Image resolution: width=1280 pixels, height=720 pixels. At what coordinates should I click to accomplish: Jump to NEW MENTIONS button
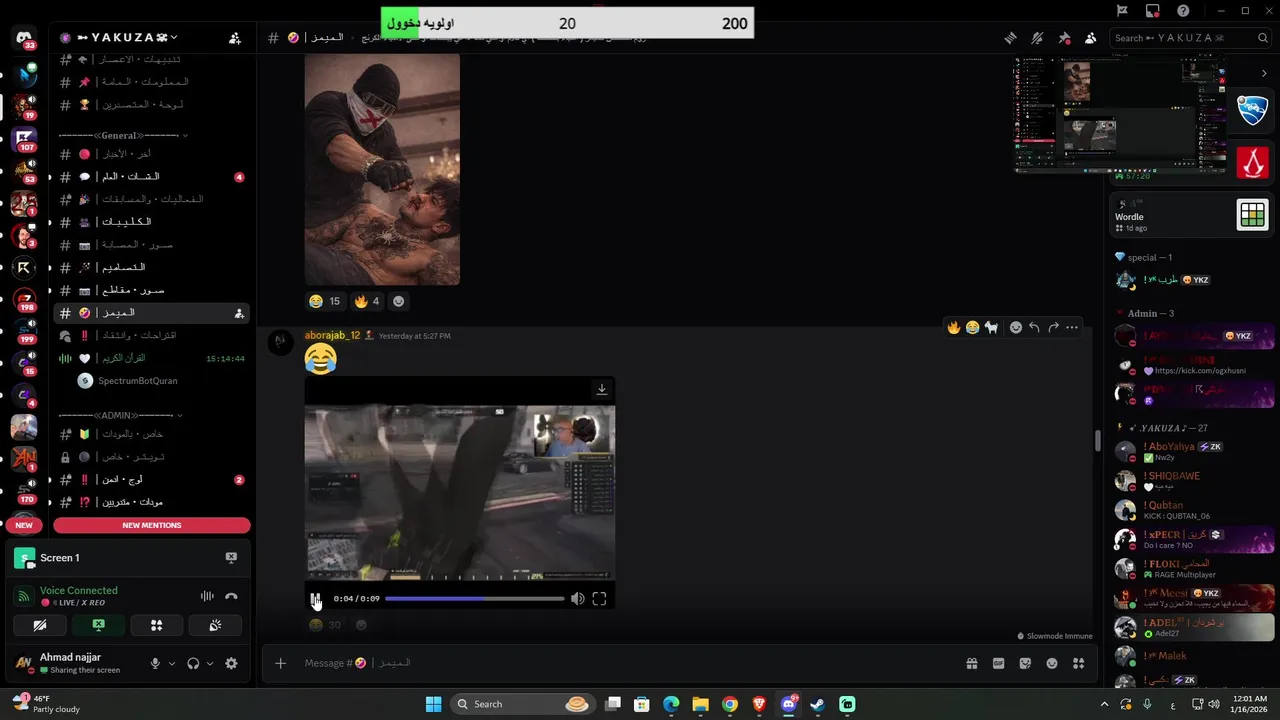[x=152, y=525]
